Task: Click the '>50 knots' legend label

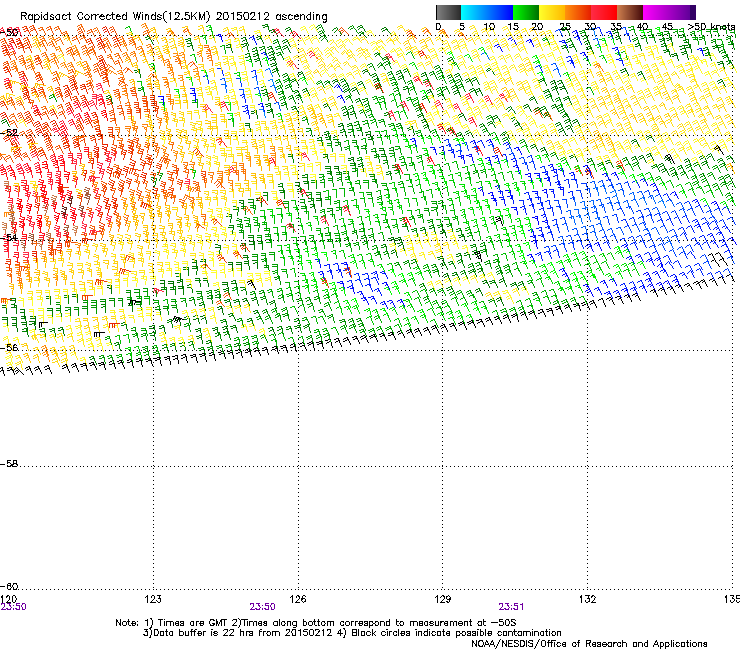Action: click(711, 27)
